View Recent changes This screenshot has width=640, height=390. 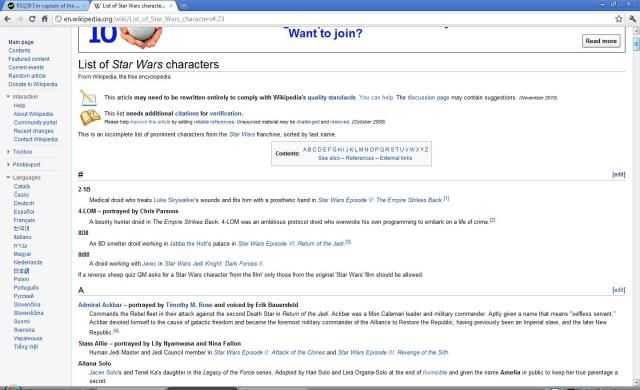[33, 131]
